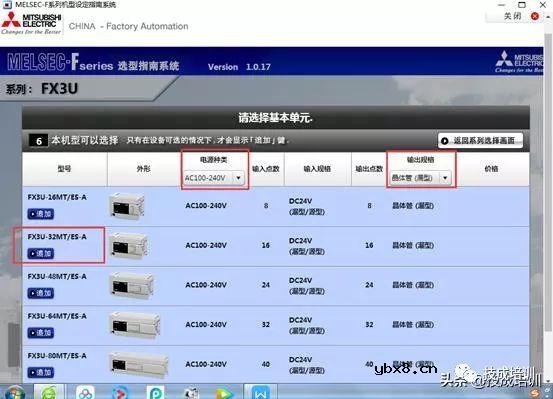Click the FX3U-16MT/ES-A PLC thumbnail image
Viewport: 553px width, 399px height.
pos(127,206)
